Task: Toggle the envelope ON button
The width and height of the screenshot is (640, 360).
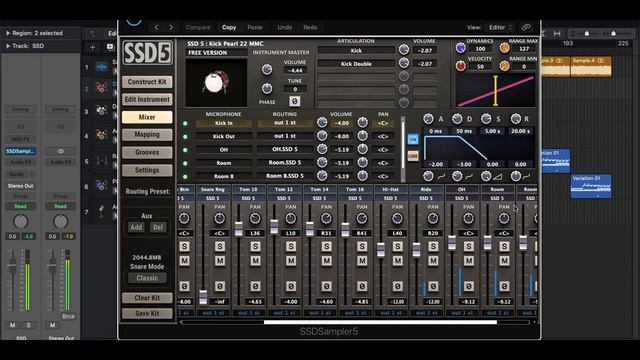Action: [x=413, y=139]
